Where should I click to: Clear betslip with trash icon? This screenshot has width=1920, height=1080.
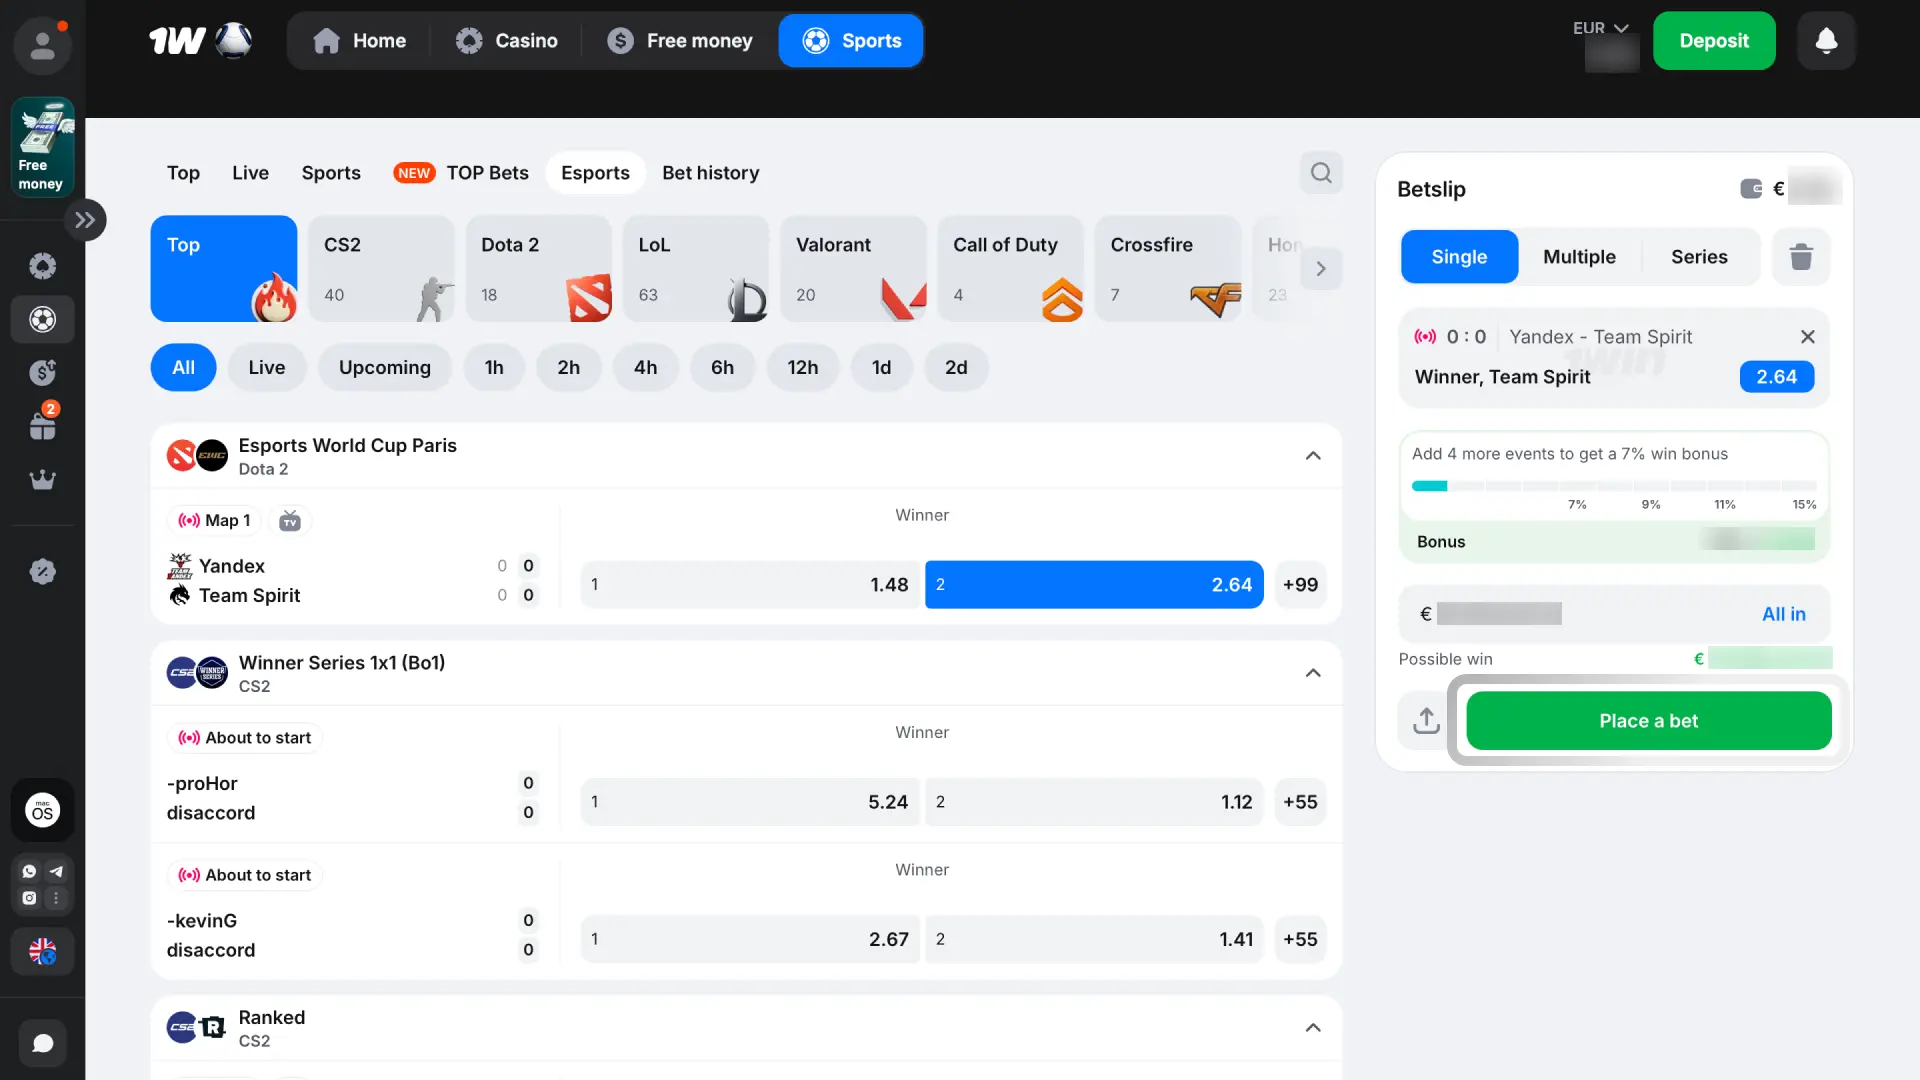[x=1801, y=257]
